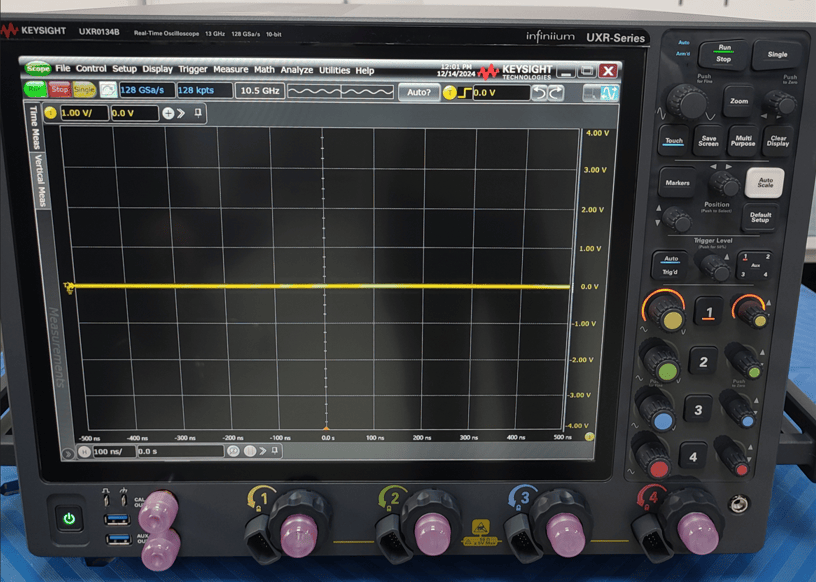This screenshot has width=816, height=582.
Task: Open the Display menu
Action: pyautogui.click(x=158, y=69)
